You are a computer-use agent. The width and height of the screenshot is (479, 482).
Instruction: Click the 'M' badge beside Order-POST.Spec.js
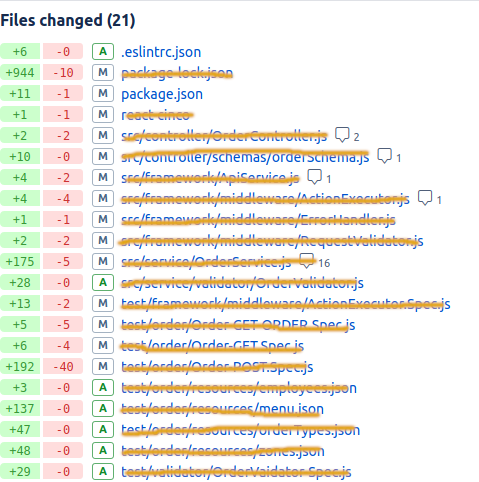coord(103,367)
